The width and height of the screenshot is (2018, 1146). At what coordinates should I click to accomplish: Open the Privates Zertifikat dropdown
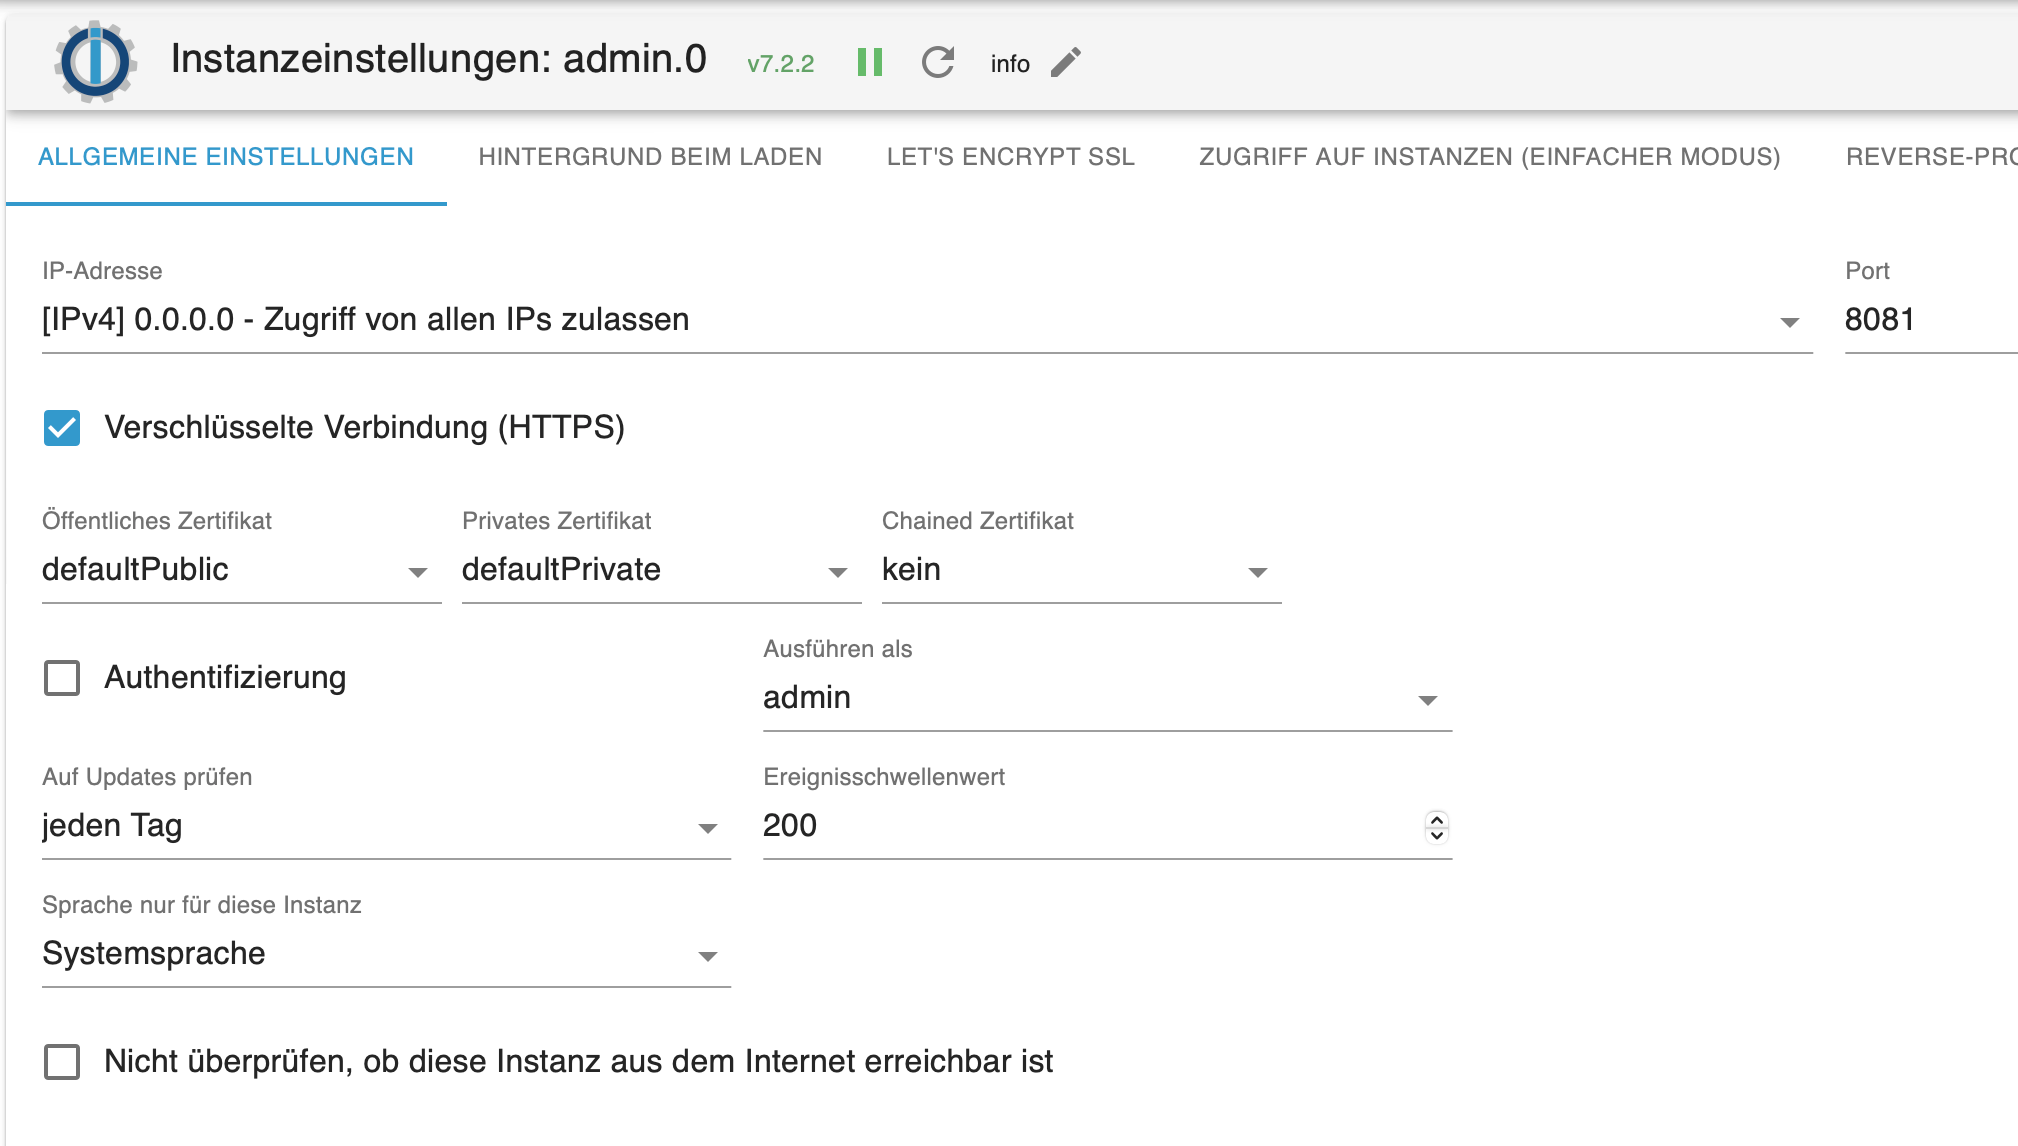click(661, 570)
